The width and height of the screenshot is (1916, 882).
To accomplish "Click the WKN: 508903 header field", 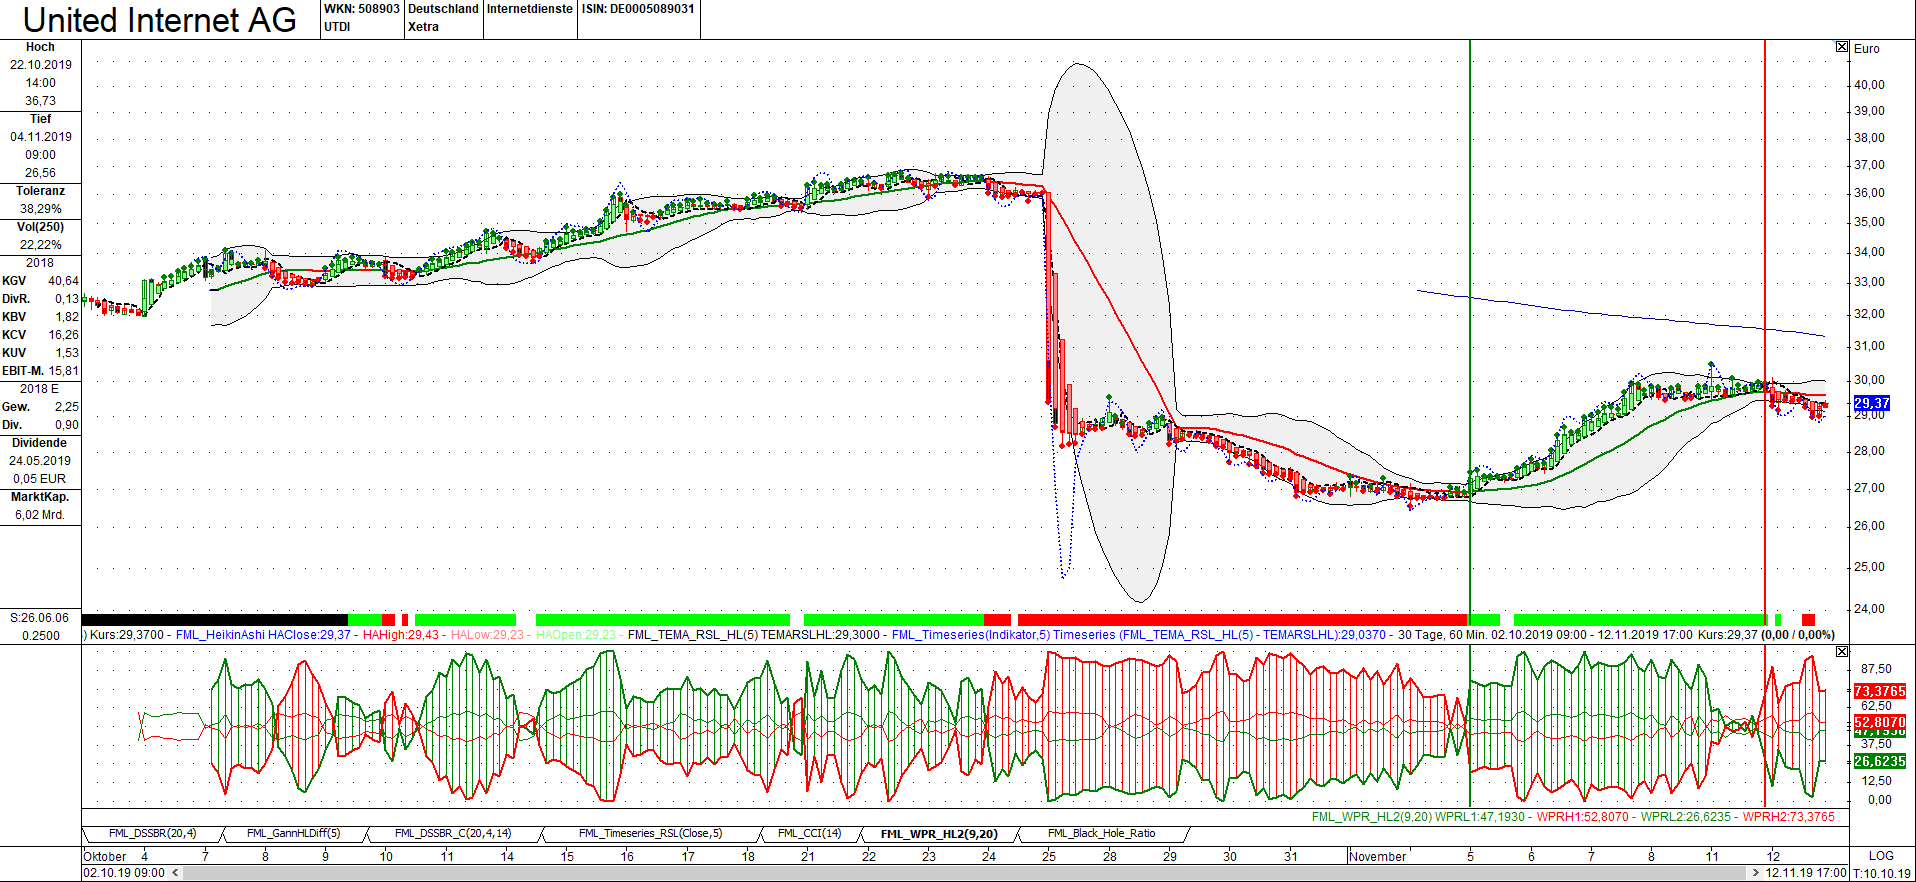I will click(362, 9).
